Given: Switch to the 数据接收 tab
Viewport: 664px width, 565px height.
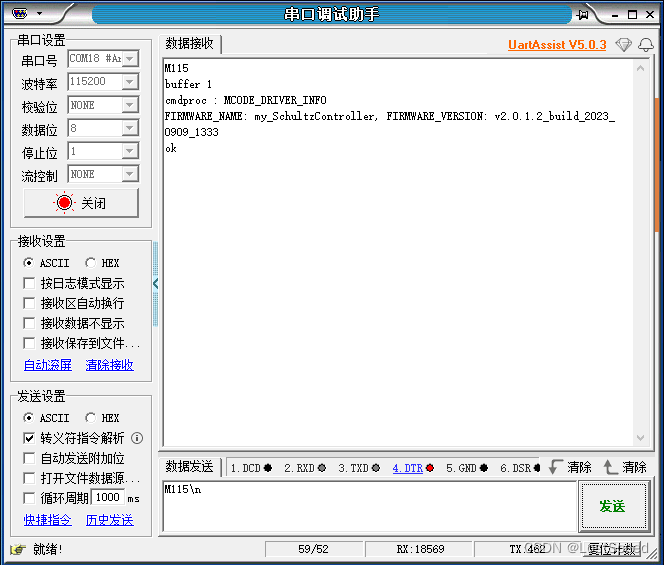Looking at the screenshot, I should [x=189, y=44].
